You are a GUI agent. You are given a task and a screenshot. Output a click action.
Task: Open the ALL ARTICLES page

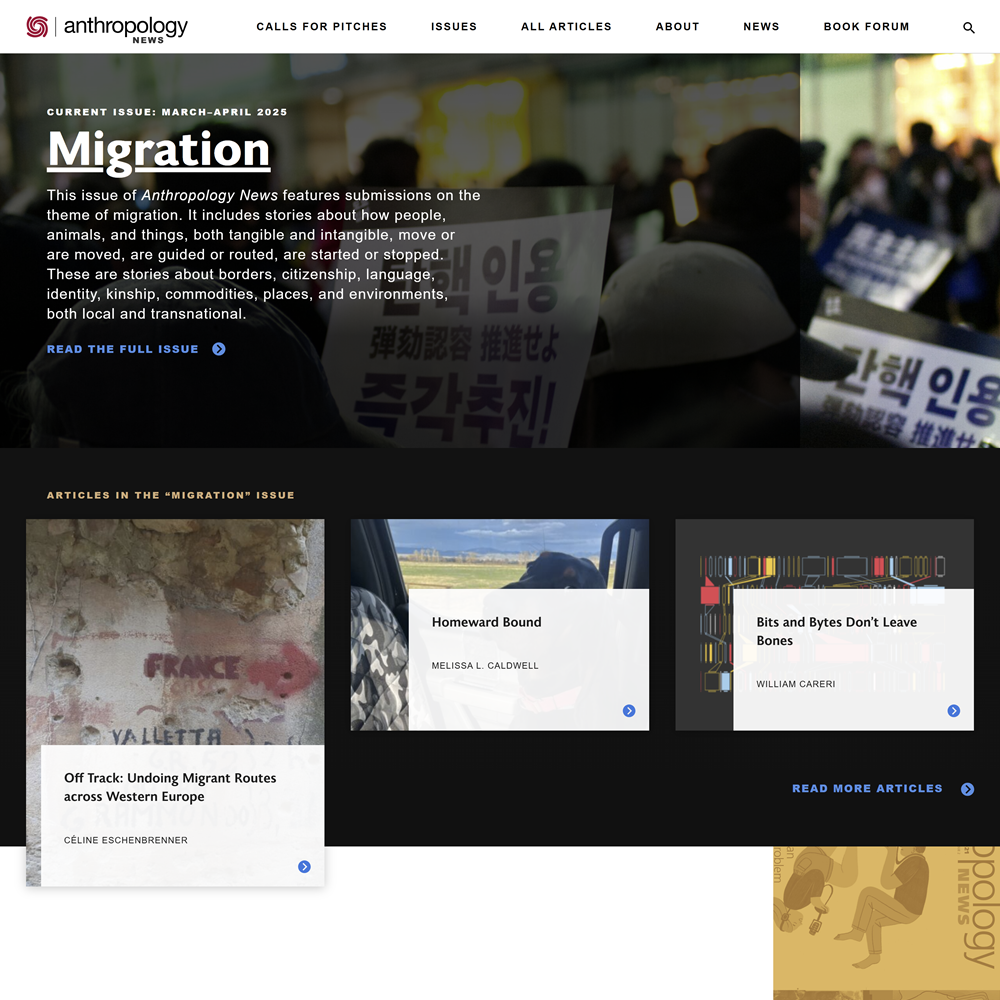point(566,27)
